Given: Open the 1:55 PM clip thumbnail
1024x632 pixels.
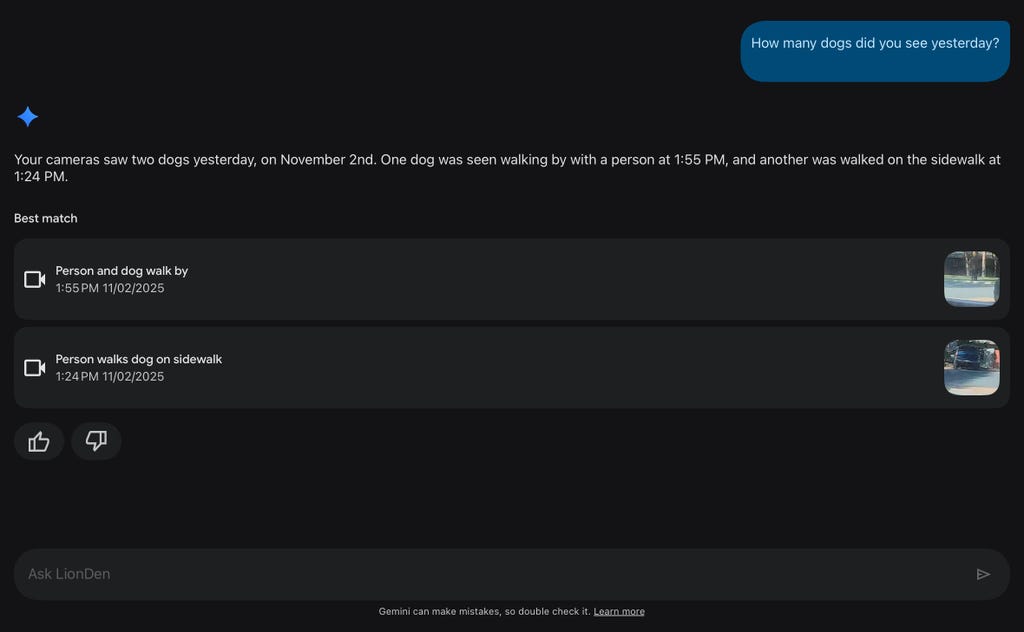Looking at the screenshot, I should click(971, 279).
